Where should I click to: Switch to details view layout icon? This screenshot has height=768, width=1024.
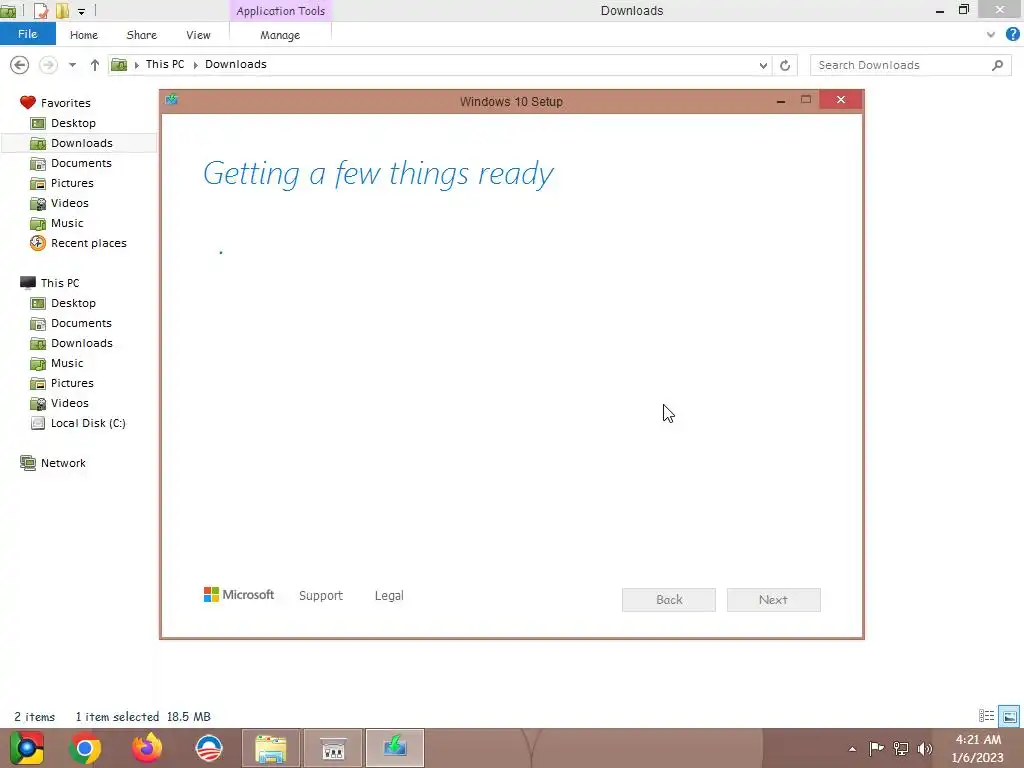pyautogui.click(x=986, y=716)
